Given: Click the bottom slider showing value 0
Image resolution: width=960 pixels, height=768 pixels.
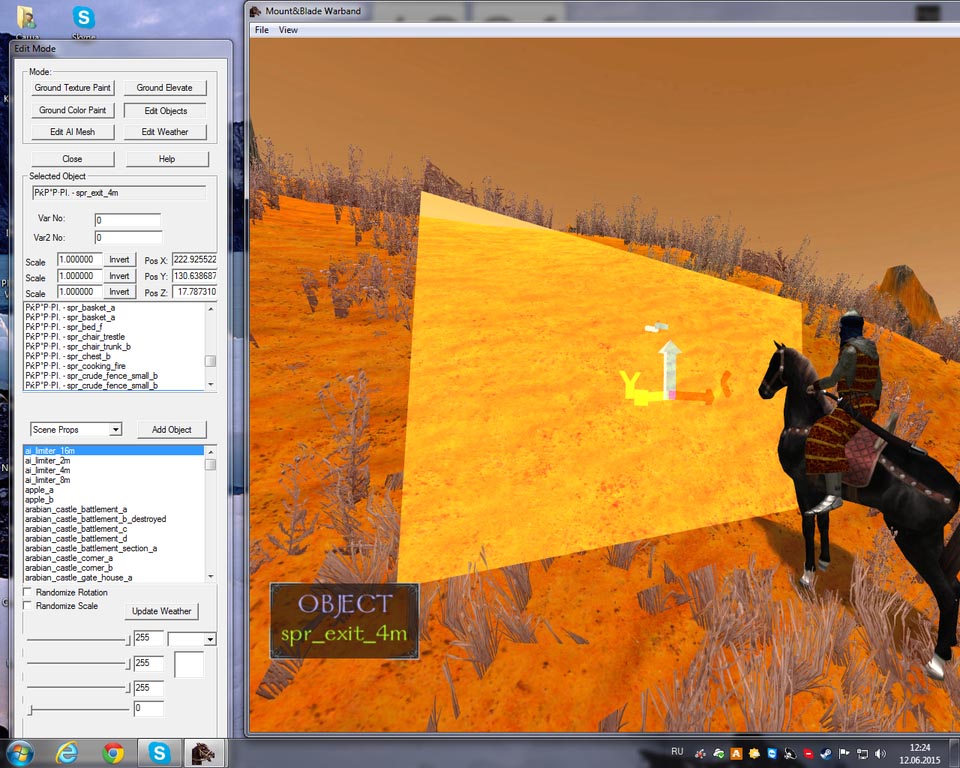Looking at the screenshot, I should pos(32,709).
